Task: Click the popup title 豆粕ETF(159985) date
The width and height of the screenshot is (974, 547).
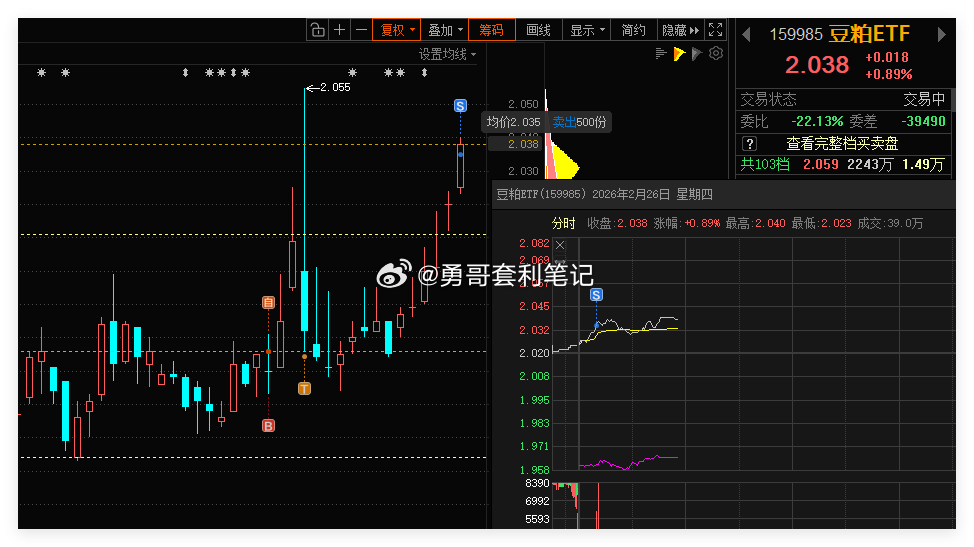Action: pos(604,194)
